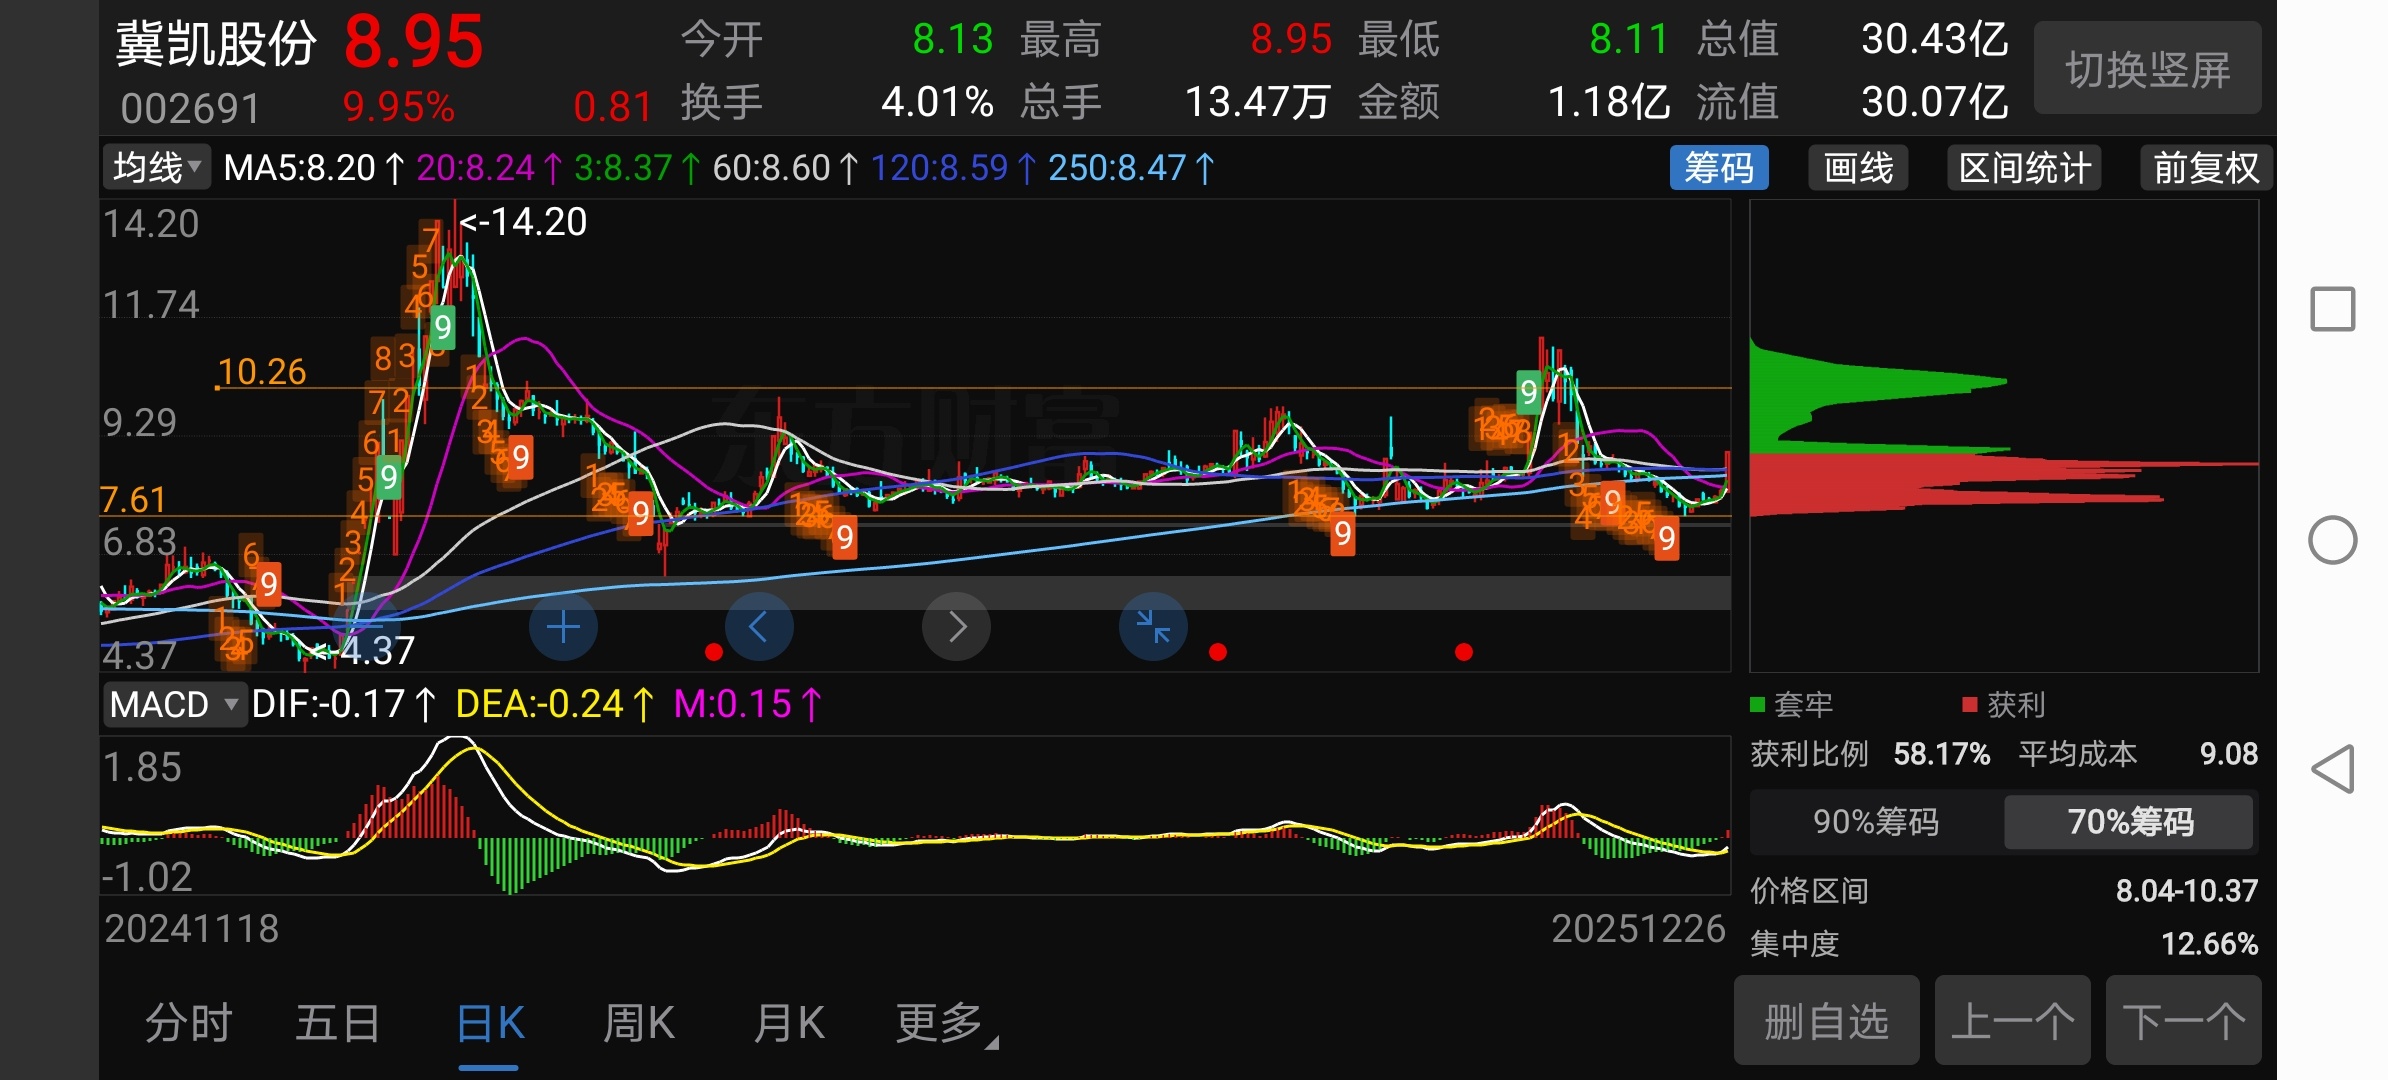Screen dimensions: 2388x1080
Task: Open the 均线 indicator dropdown
Action: [156, 168]
